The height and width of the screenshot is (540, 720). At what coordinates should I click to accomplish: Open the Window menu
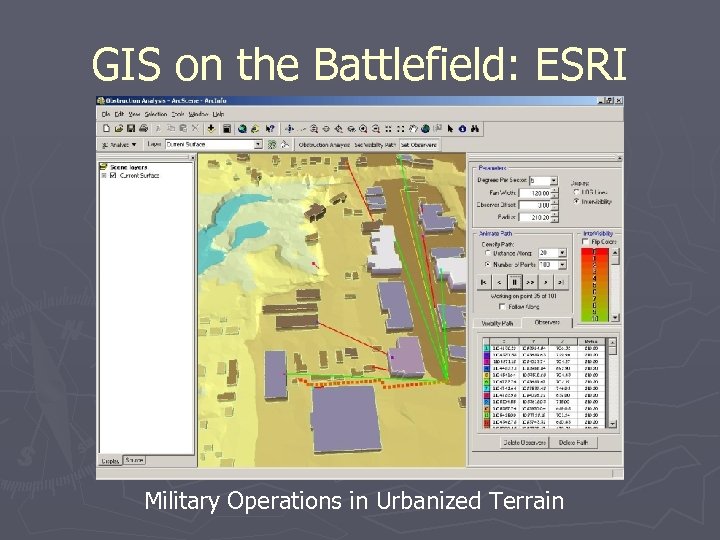(198, 114)
